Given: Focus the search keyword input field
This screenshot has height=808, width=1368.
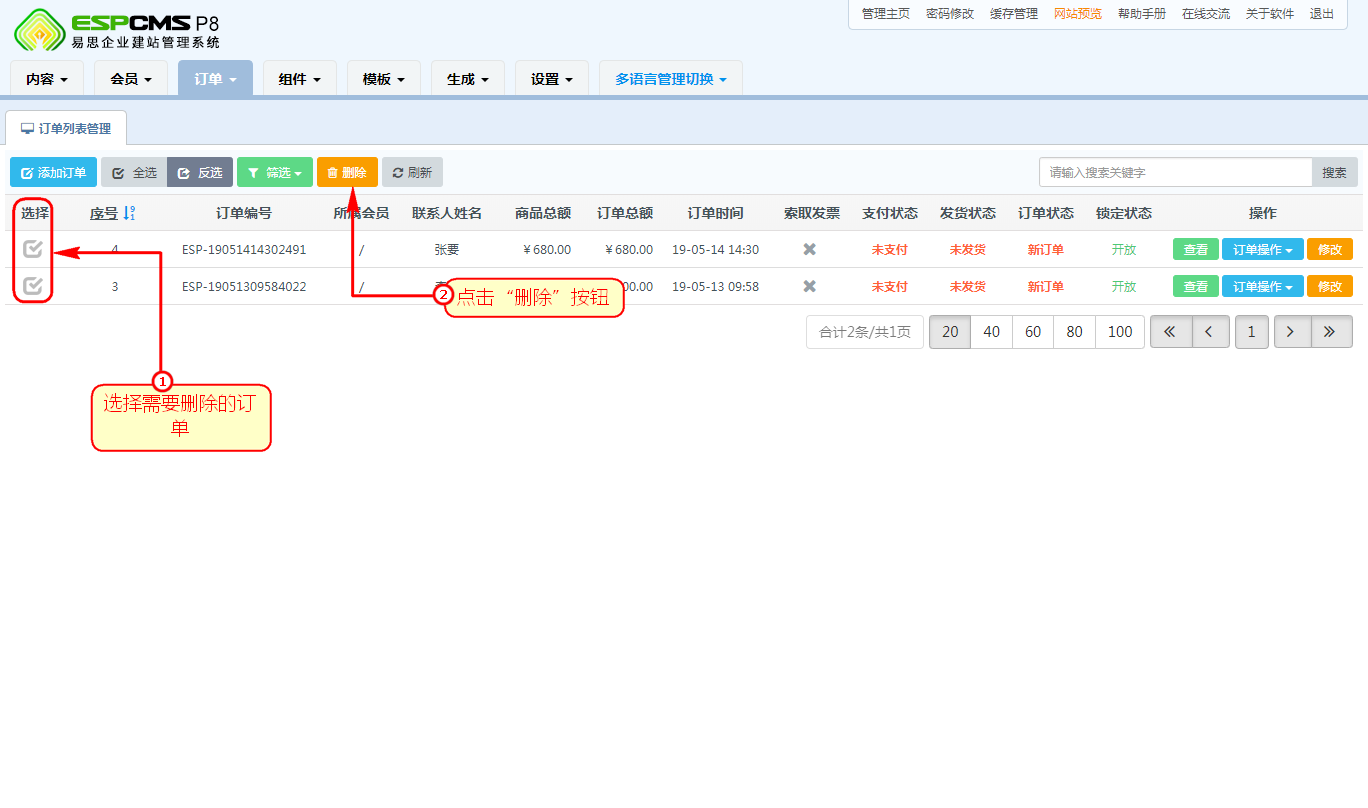Looking at the screenshot, I should pyautogui.click(x=1176, y=172).
